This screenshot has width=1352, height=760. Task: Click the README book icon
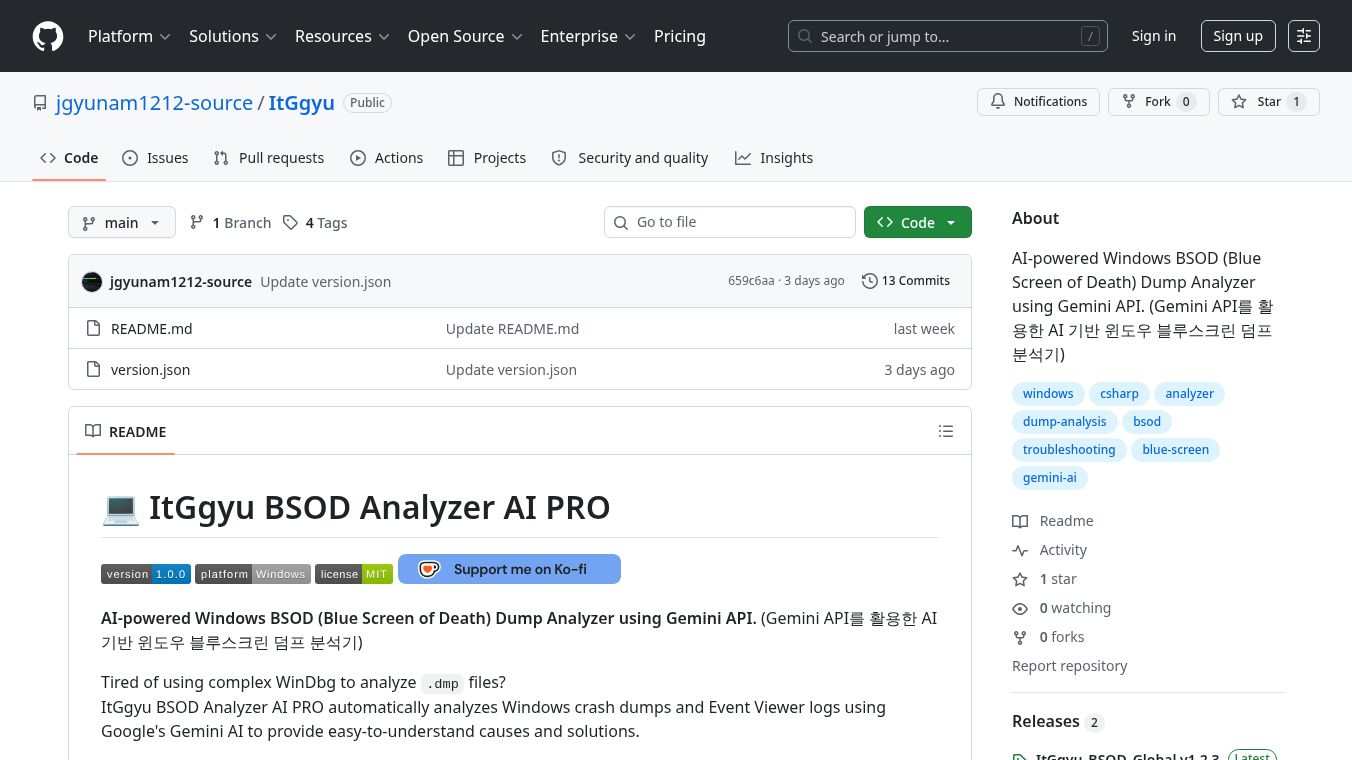click(93, 431)
